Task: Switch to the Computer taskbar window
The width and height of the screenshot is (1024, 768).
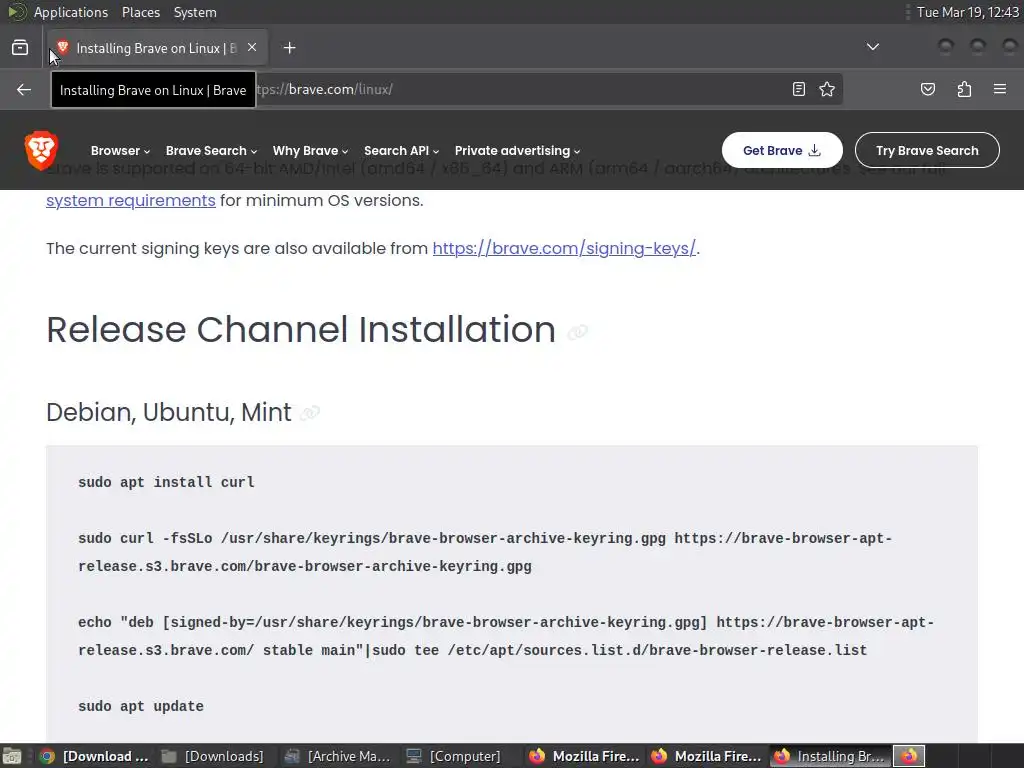Action: (455, 756)
